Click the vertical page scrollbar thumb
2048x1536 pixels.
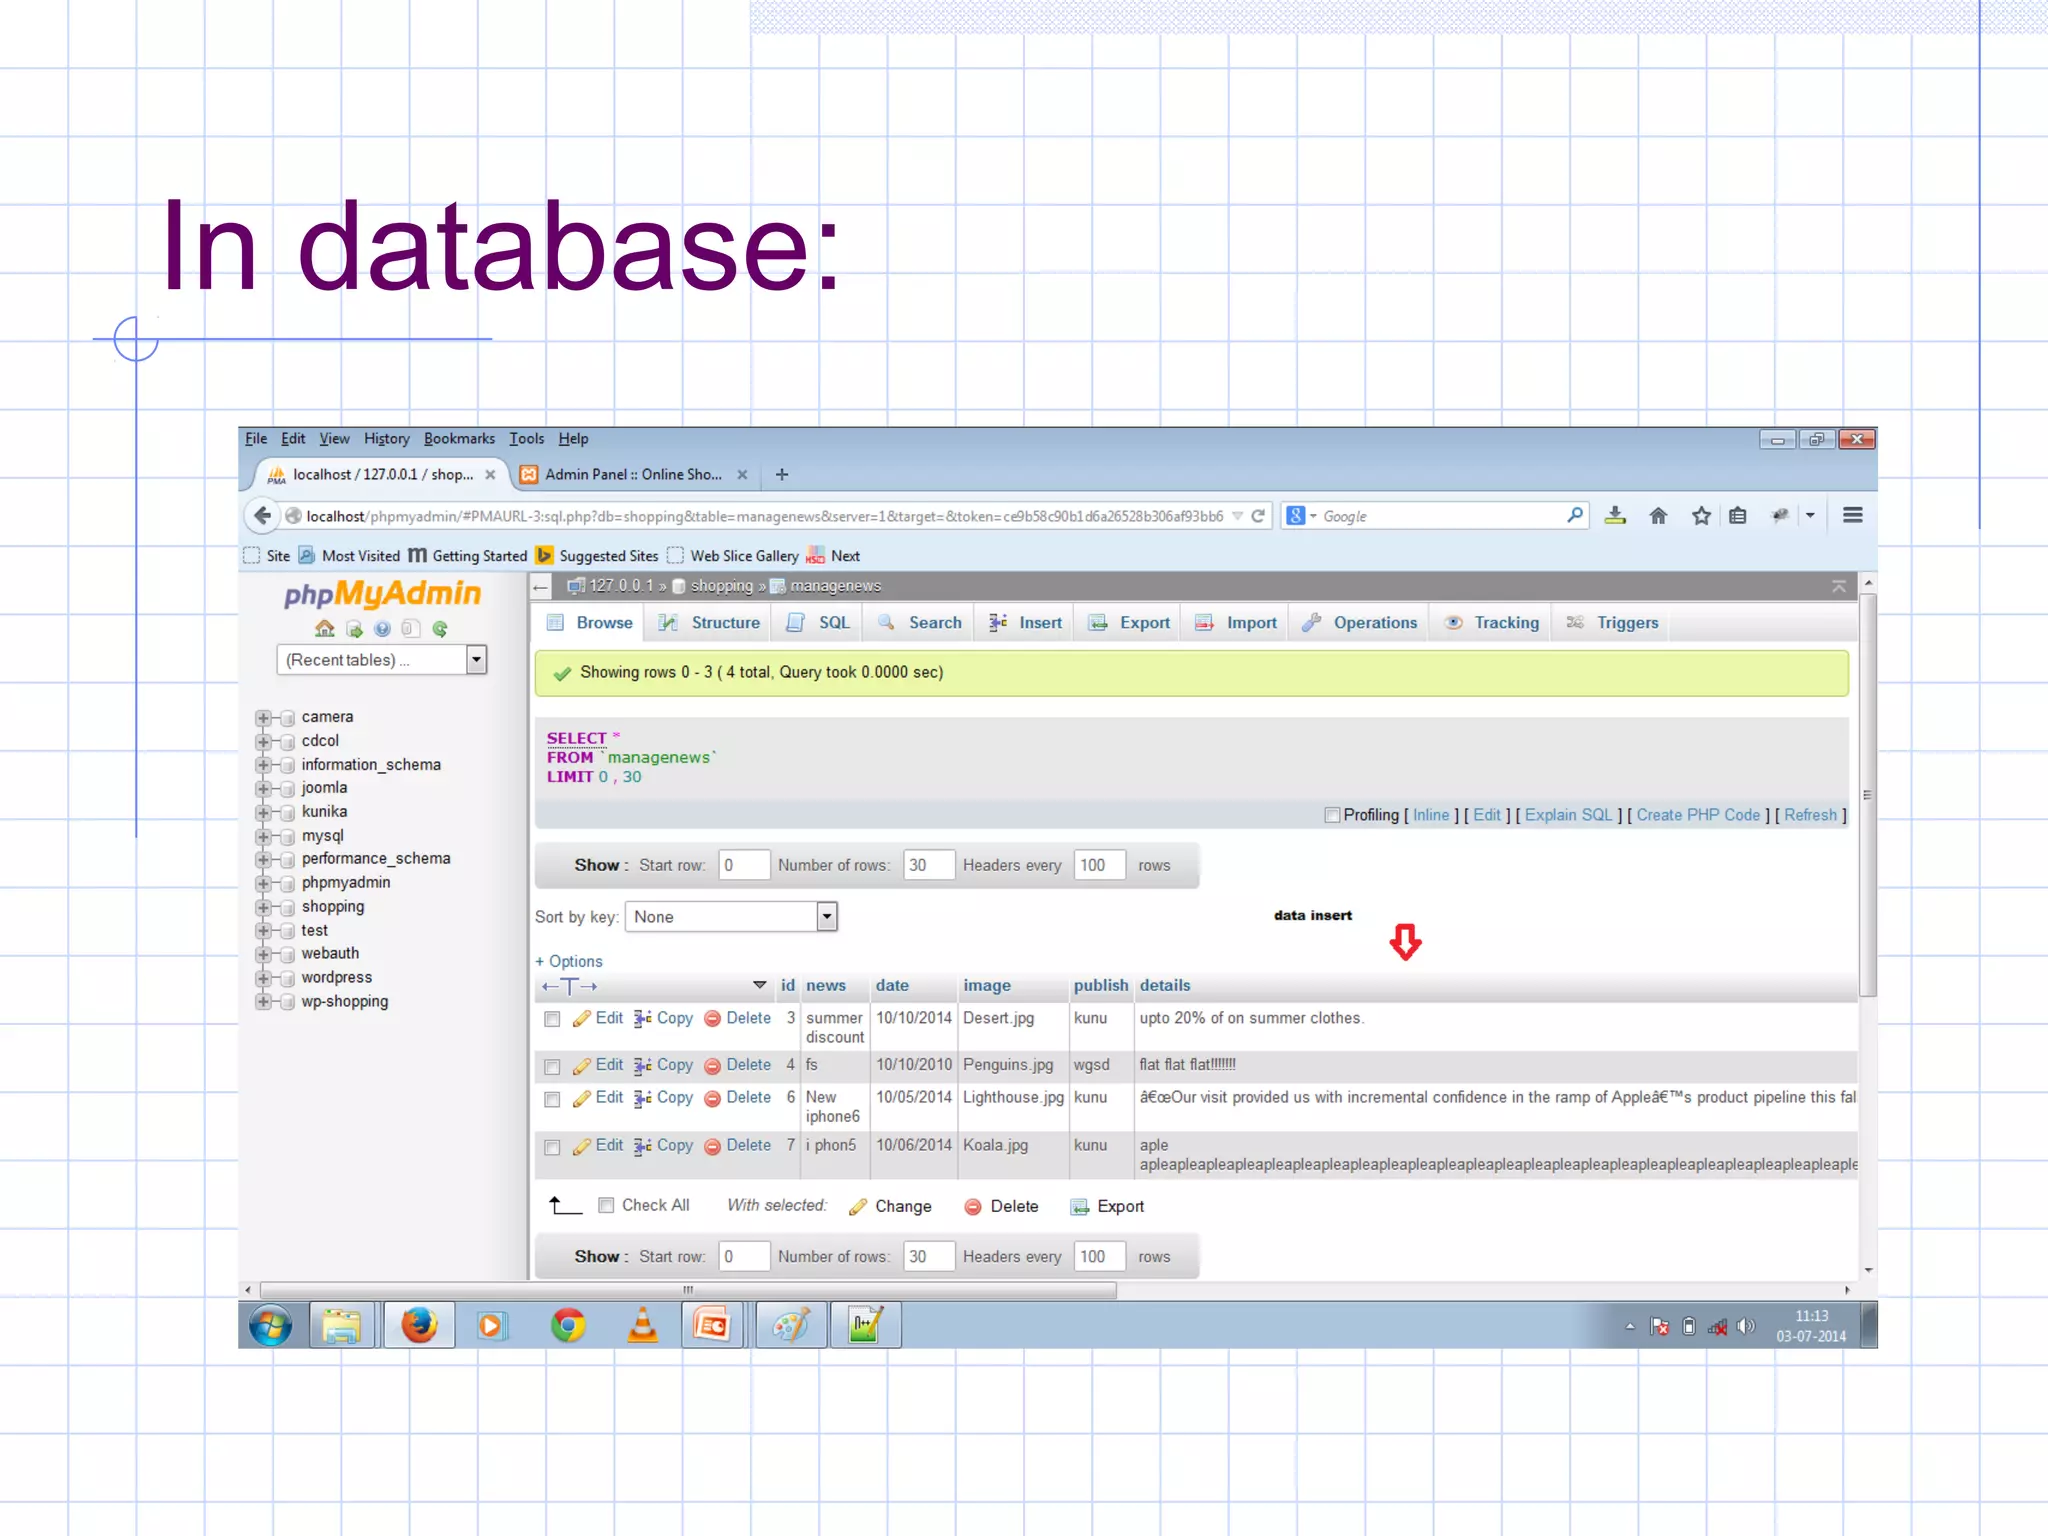coord(1868,795)
